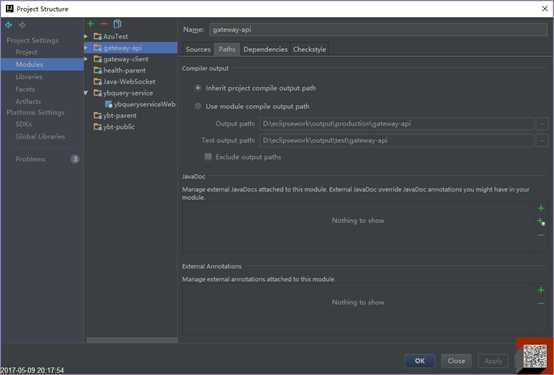
Task: Collapse the ybquery-service module node
Action: tap(86, 93)
